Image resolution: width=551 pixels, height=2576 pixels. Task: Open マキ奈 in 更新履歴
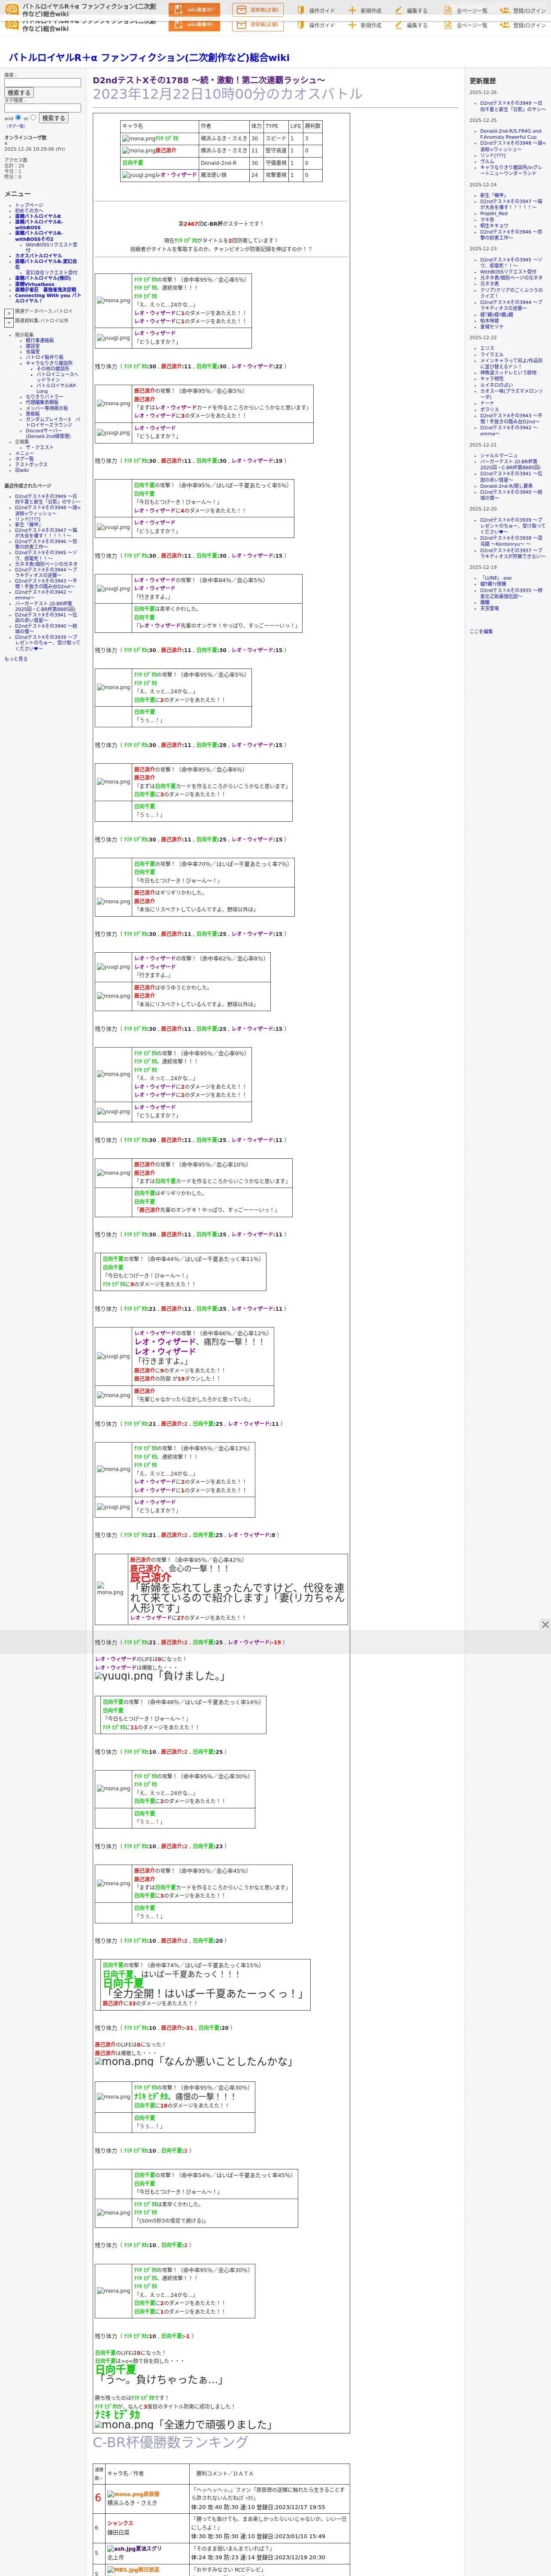pyautogui.click(x=487, y=219)
